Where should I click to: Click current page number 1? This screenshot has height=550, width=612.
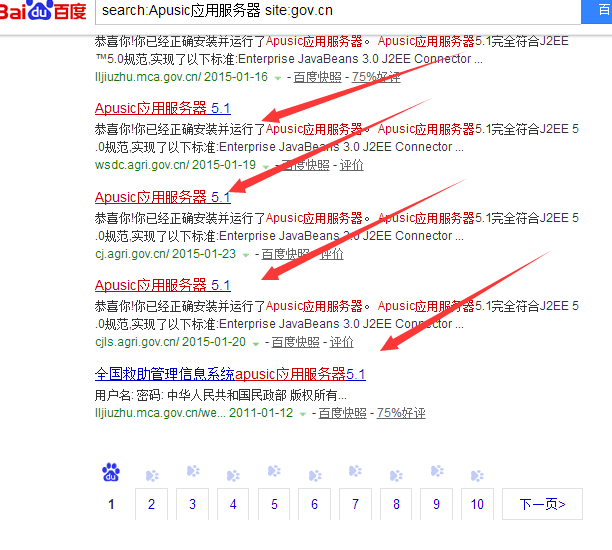tap(111, 504)
